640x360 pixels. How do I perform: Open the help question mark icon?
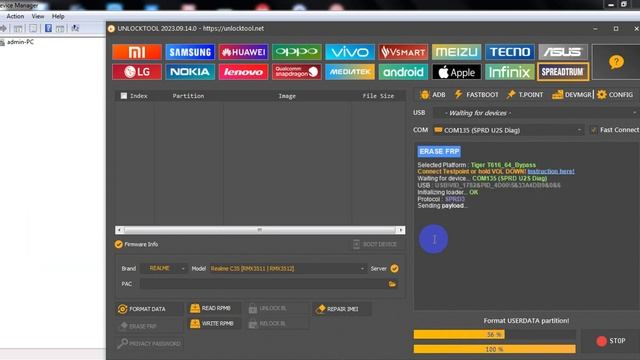pyautogui.click(x=616, y=62)
